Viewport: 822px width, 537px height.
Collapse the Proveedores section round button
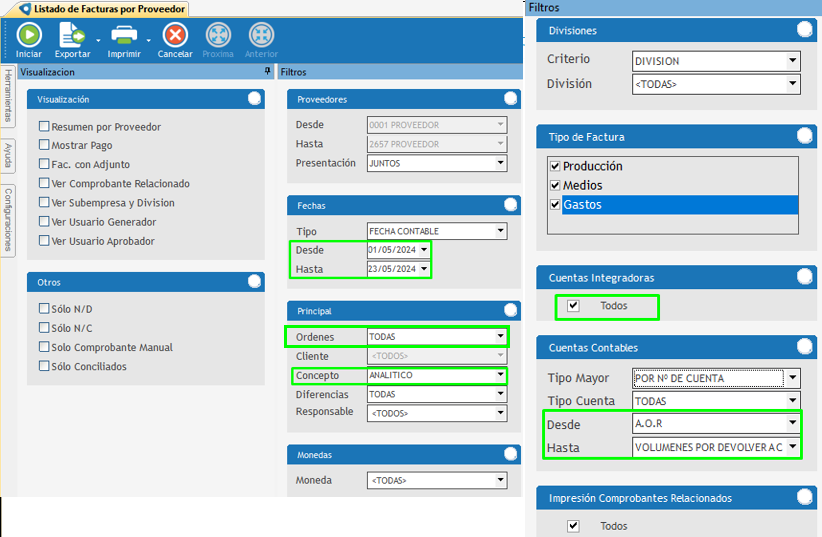511,99
